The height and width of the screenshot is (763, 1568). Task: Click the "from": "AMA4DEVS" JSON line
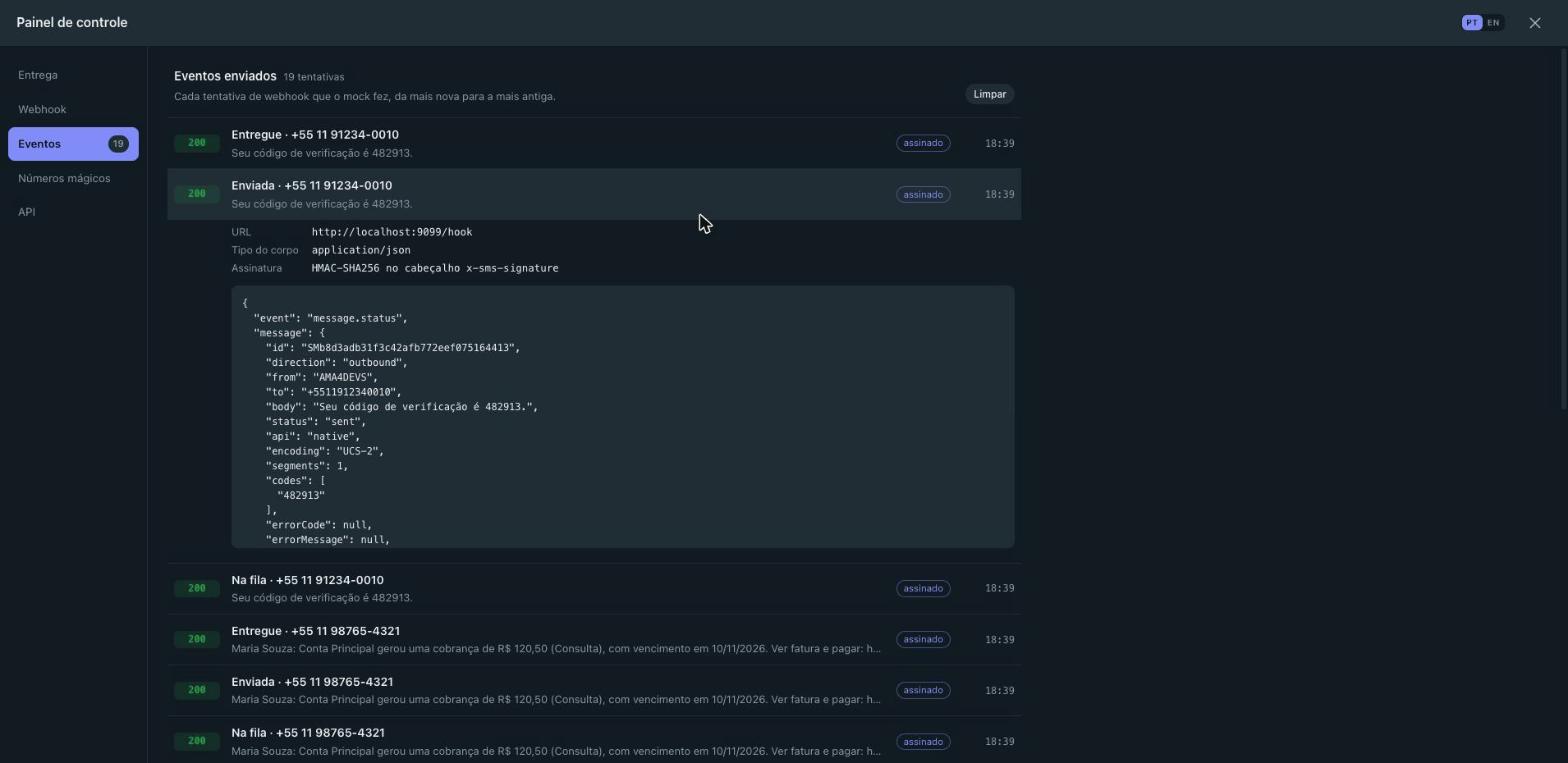tap(322, 377)
